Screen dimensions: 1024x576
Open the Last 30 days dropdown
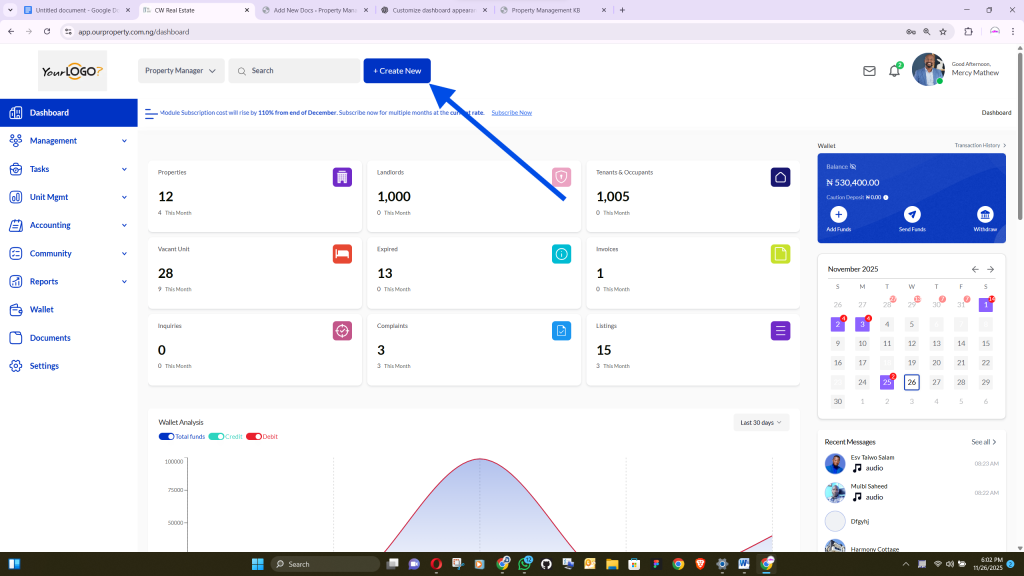761,422
